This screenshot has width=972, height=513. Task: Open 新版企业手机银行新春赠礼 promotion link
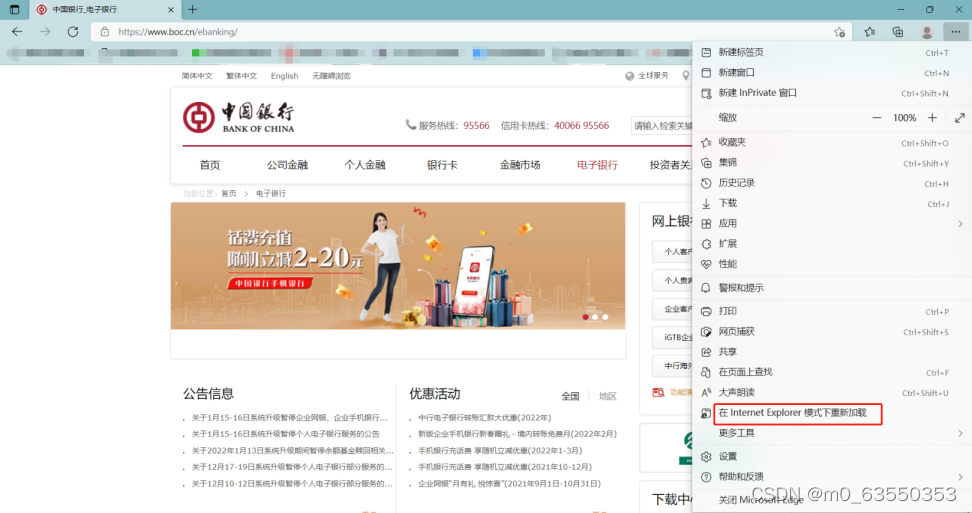point(517,434)
